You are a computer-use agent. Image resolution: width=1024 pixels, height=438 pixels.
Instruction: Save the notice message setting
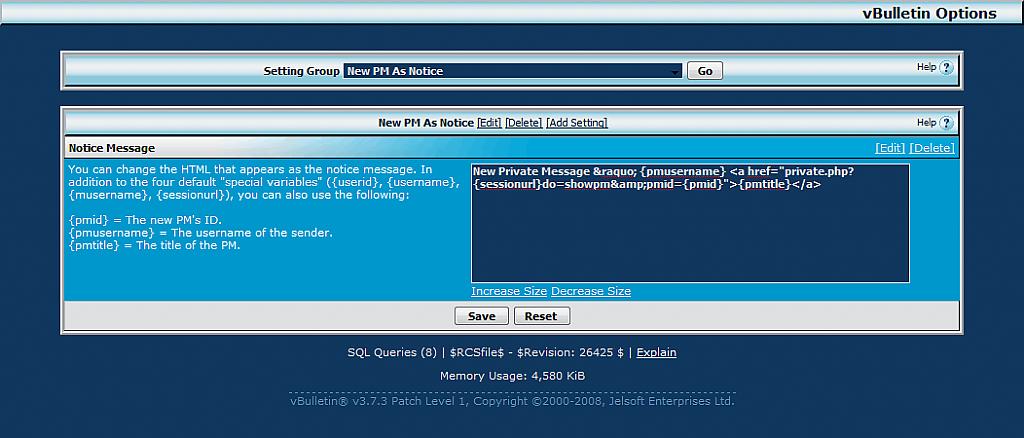481,316
